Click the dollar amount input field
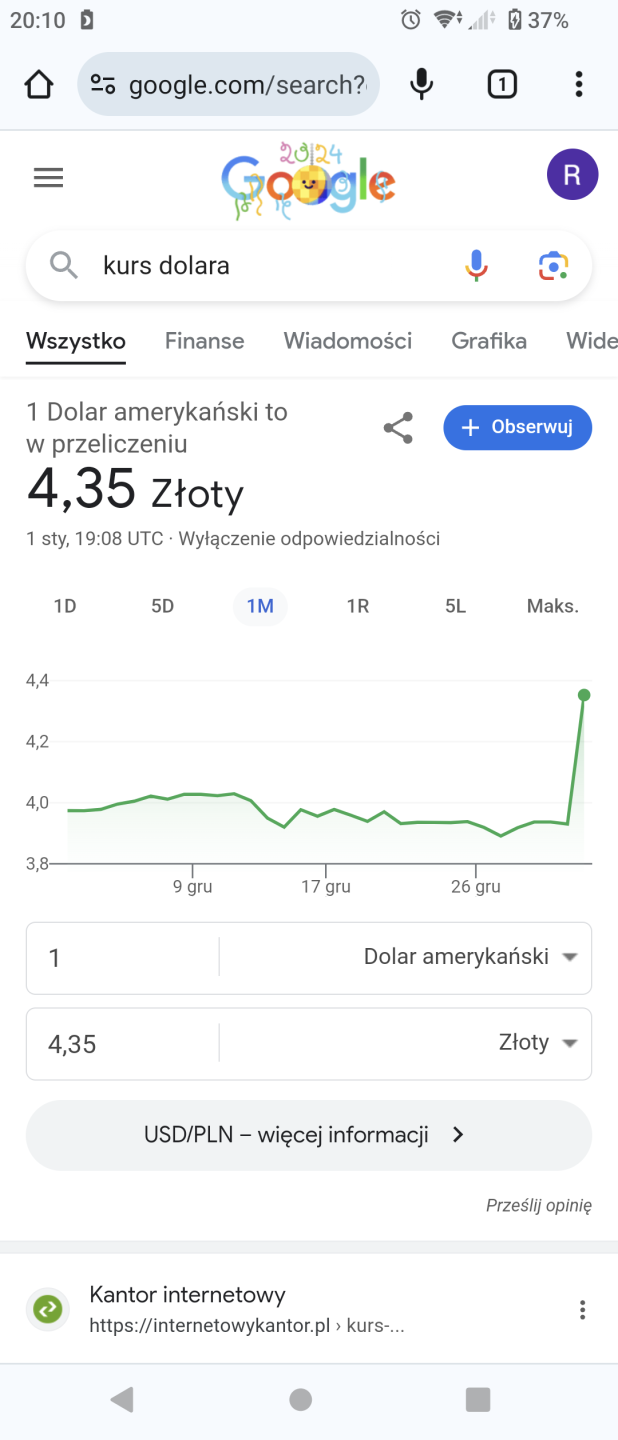 coord(120,958)
